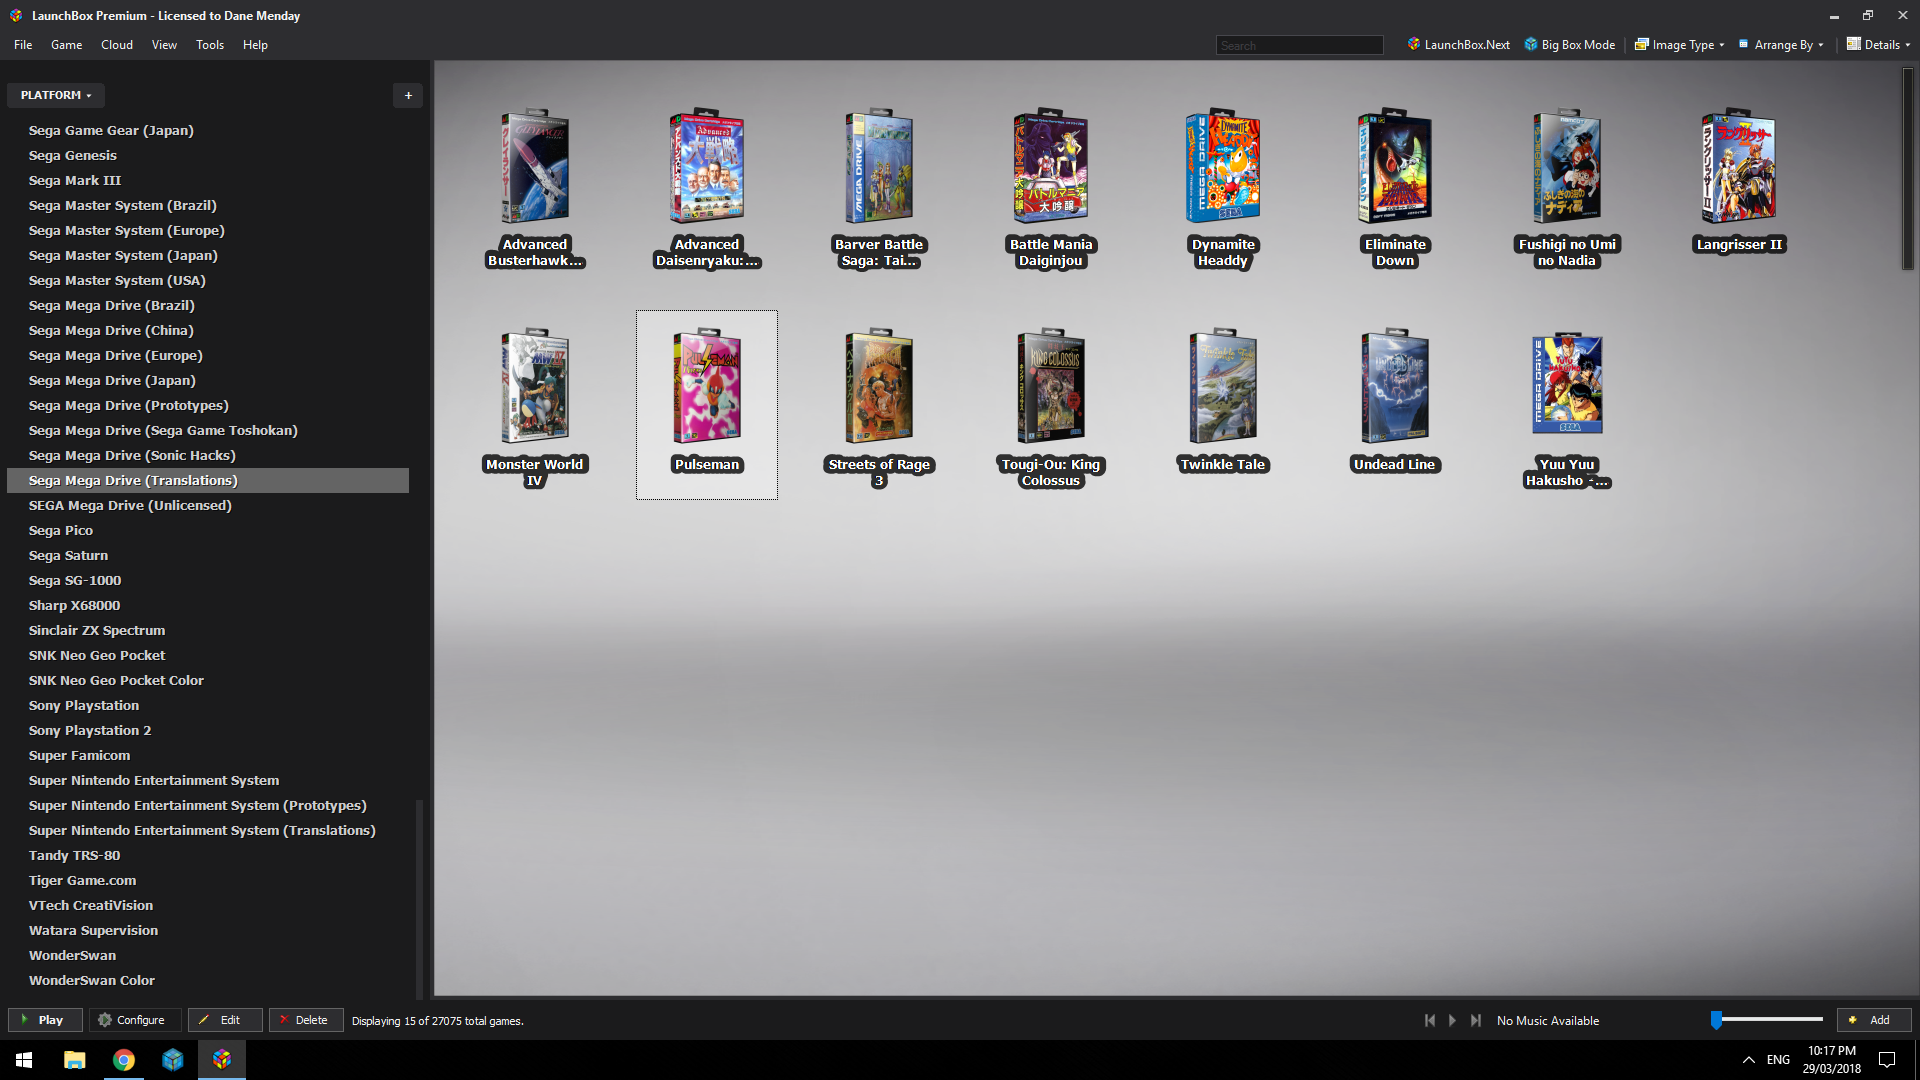Screen dimensions: 1920x1080
Task: Open the Game menu
Action: [67, 45]
